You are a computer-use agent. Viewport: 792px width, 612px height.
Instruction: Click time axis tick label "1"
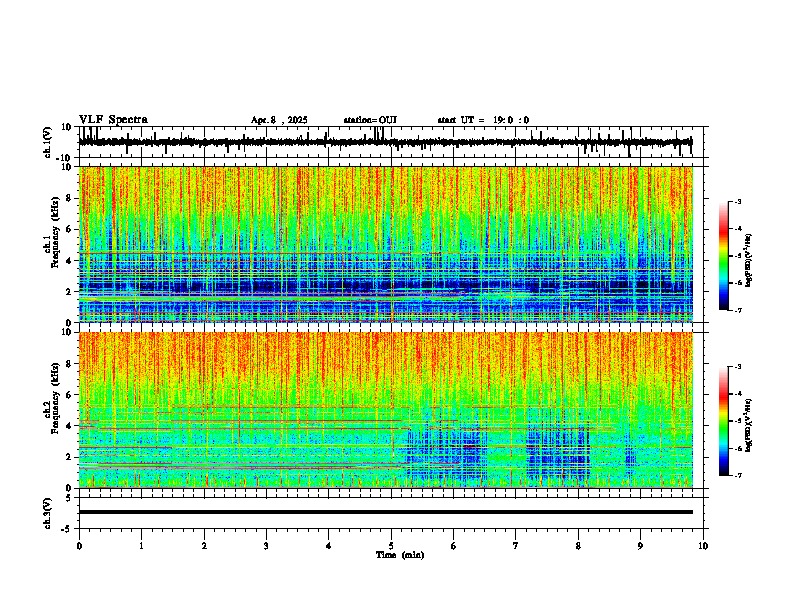(x=141, y=546)
